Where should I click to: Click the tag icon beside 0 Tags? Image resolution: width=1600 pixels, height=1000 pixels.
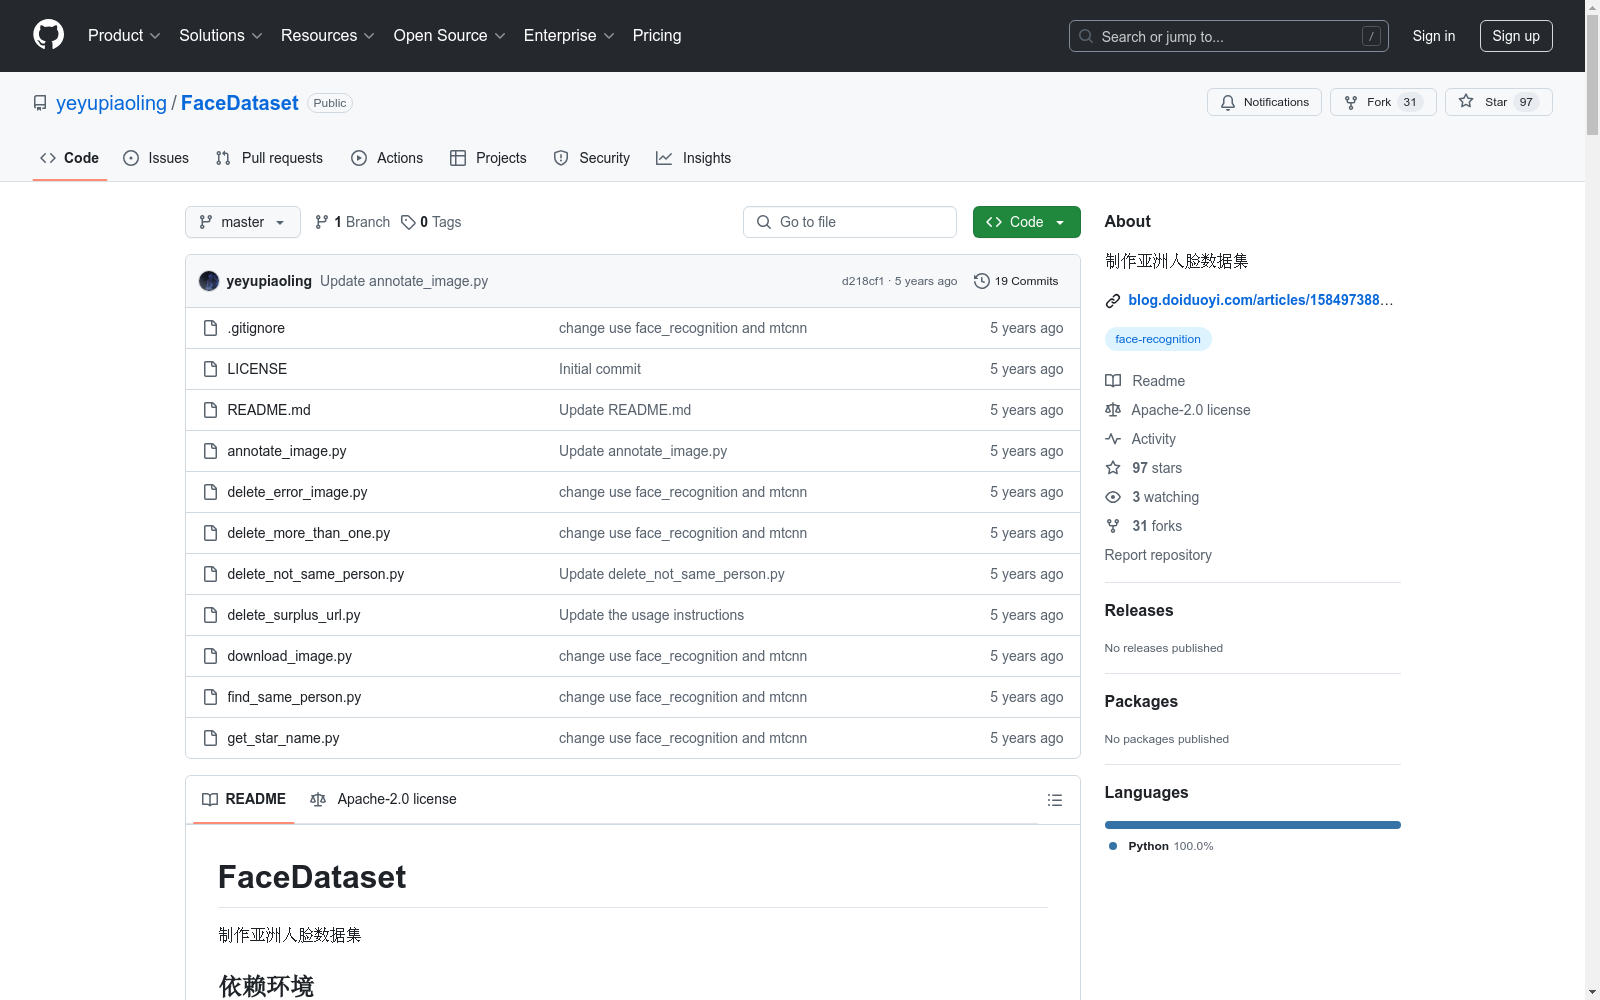tap(408, 222)
